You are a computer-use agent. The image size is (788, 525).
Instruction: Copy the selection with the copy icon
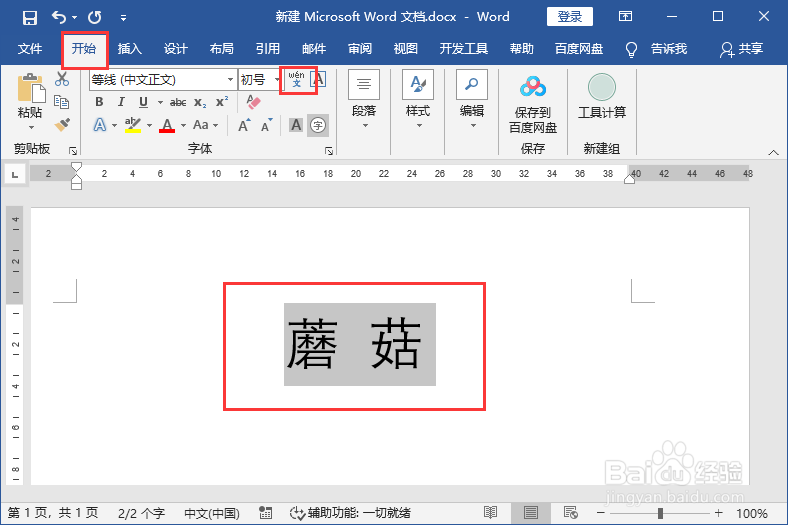click(62, 102)
